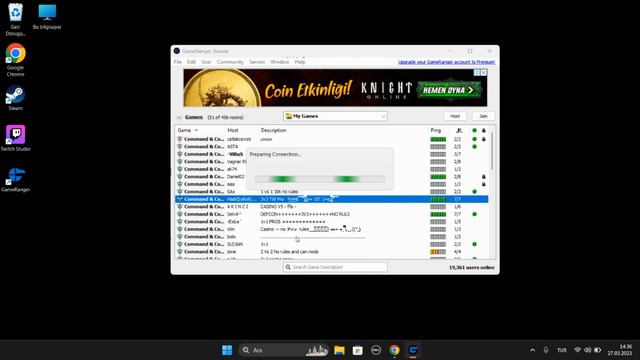Select the '1v1 PROS' room

tap(331, 222)
